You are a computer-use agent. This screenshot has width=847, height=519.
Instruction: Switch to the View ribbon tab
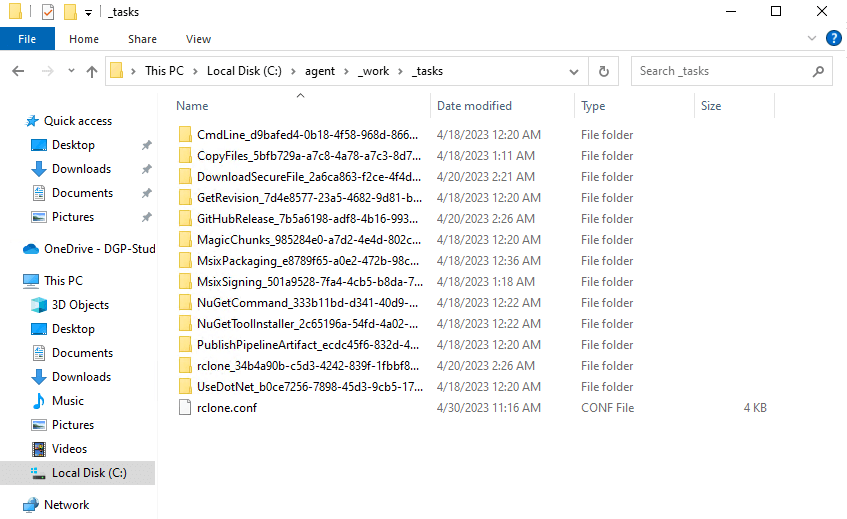tap(198, 39)
